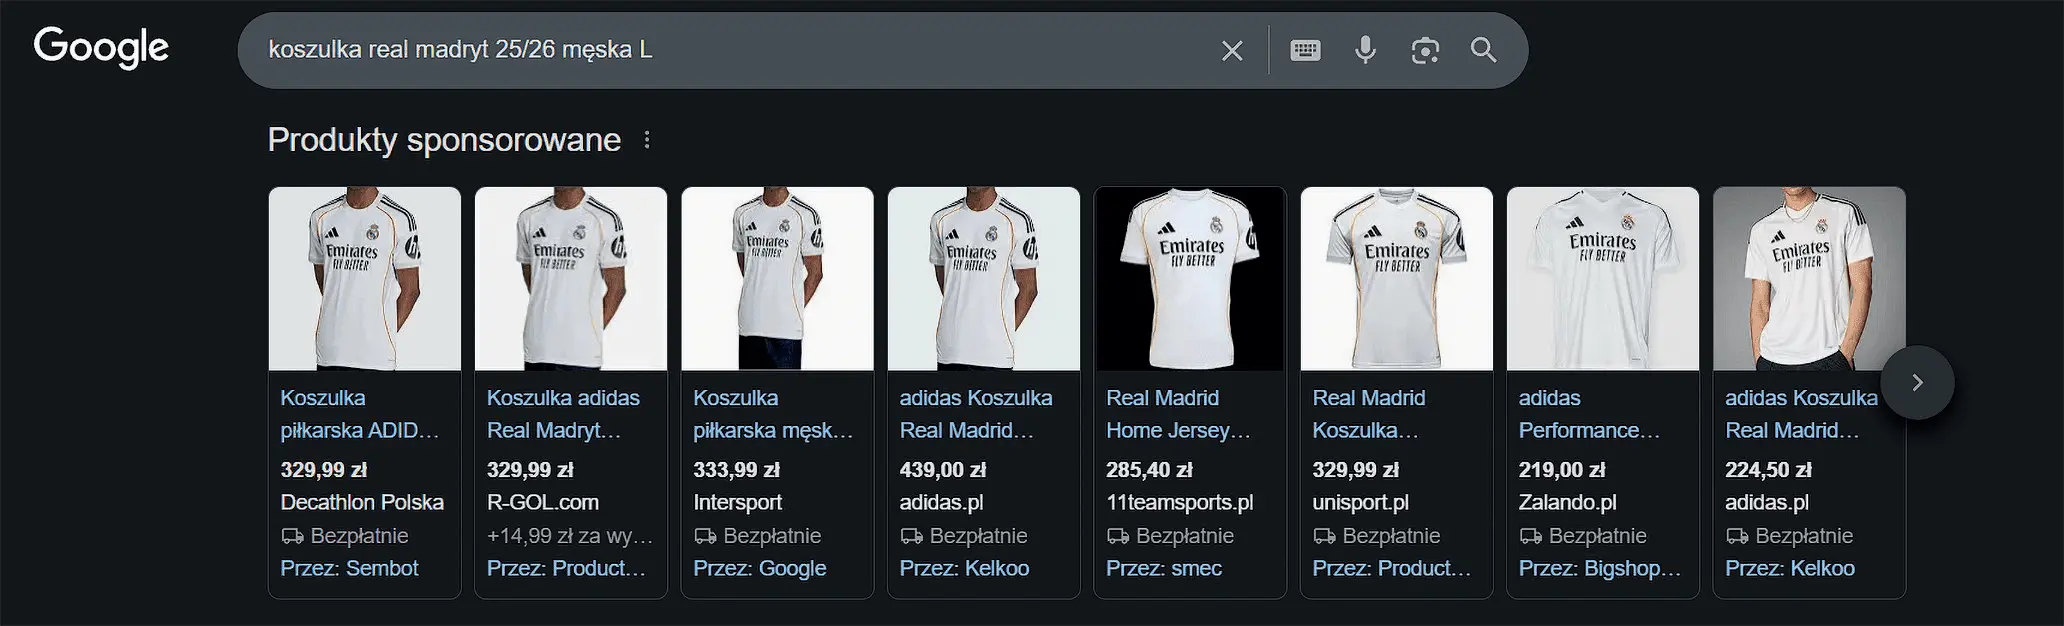The height and width of the screenshot is (626, 2064).
Task: Open Google Lens image search
Action: (1425, 50)
